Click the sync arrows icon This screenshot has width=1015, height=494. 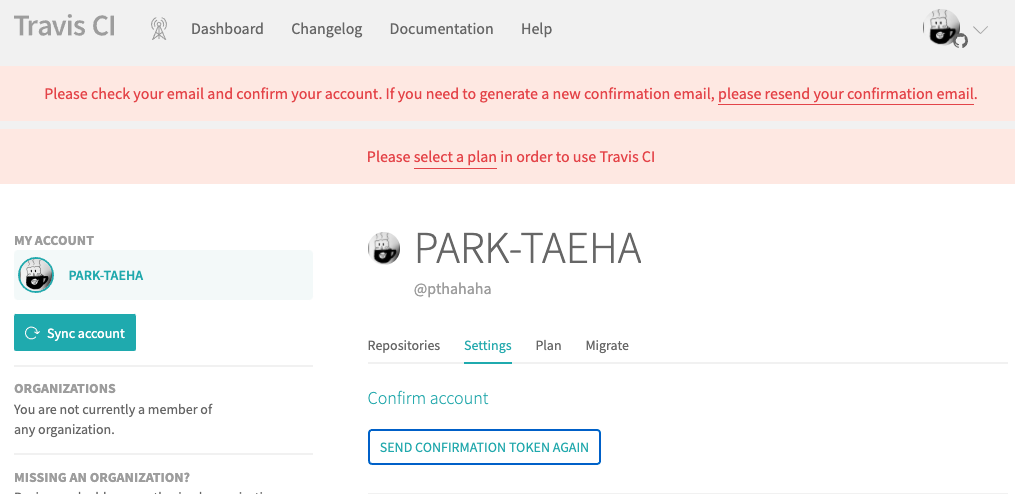click(32, 333)
